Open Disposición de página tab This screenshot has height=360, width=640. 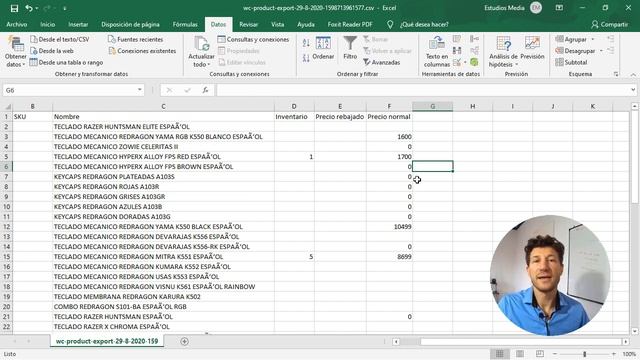click(130, 24)
